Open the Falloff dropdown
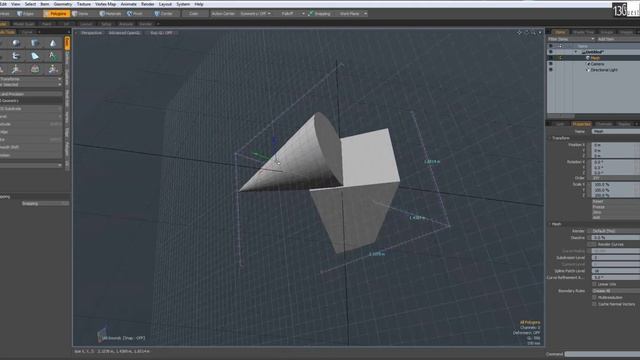Viewport: 640px width, 360px height. (292, 13)
